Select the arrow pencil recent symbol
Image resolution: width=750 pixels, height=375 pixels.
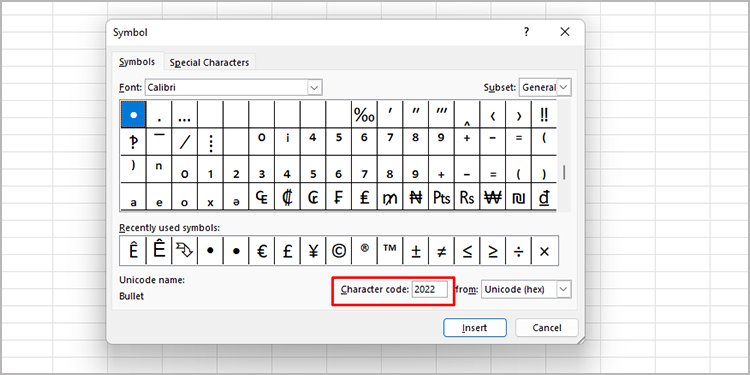185,251
